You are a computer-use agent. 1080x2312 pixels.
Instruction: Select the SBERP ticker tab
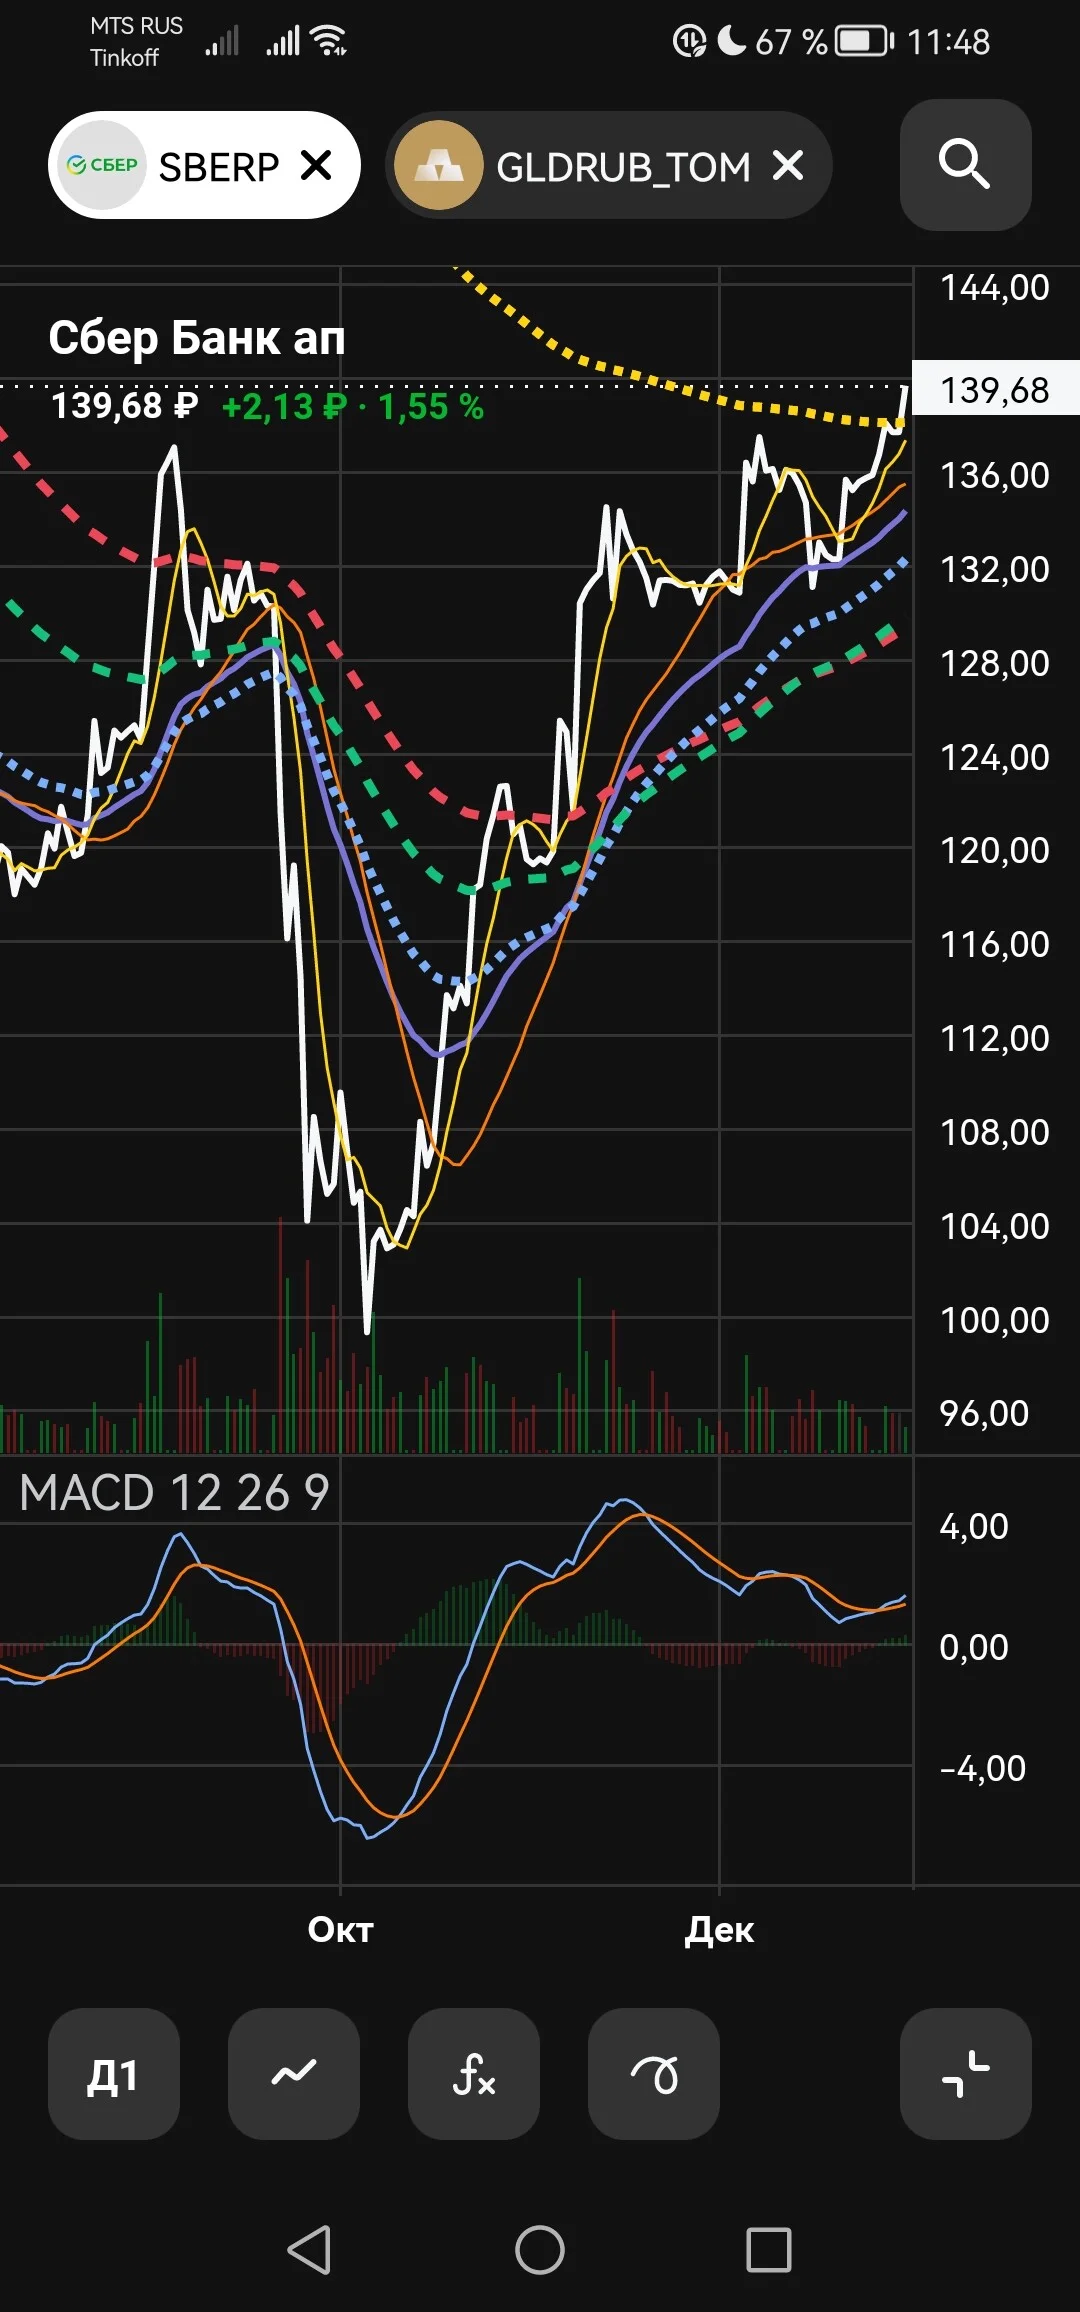204,165
